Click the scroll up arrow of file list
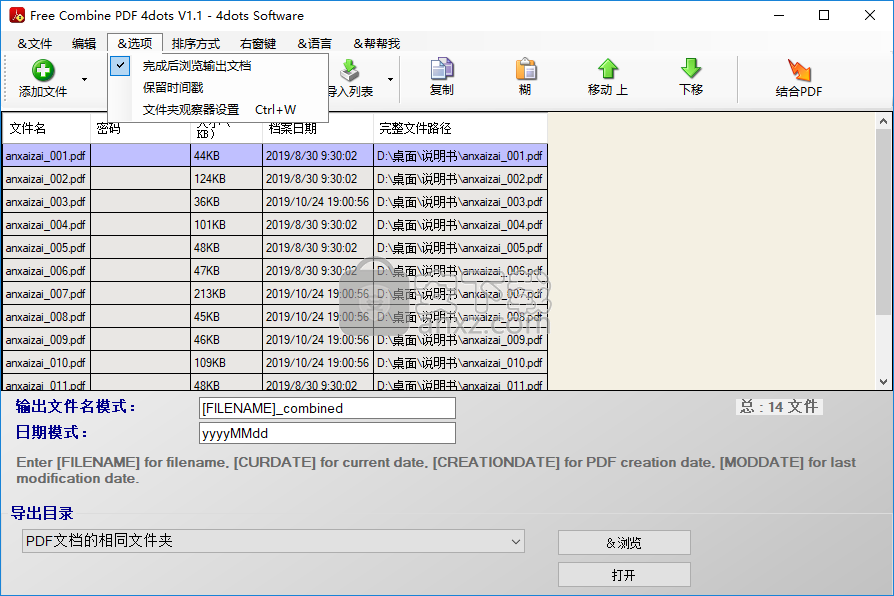 pos(883,121)
